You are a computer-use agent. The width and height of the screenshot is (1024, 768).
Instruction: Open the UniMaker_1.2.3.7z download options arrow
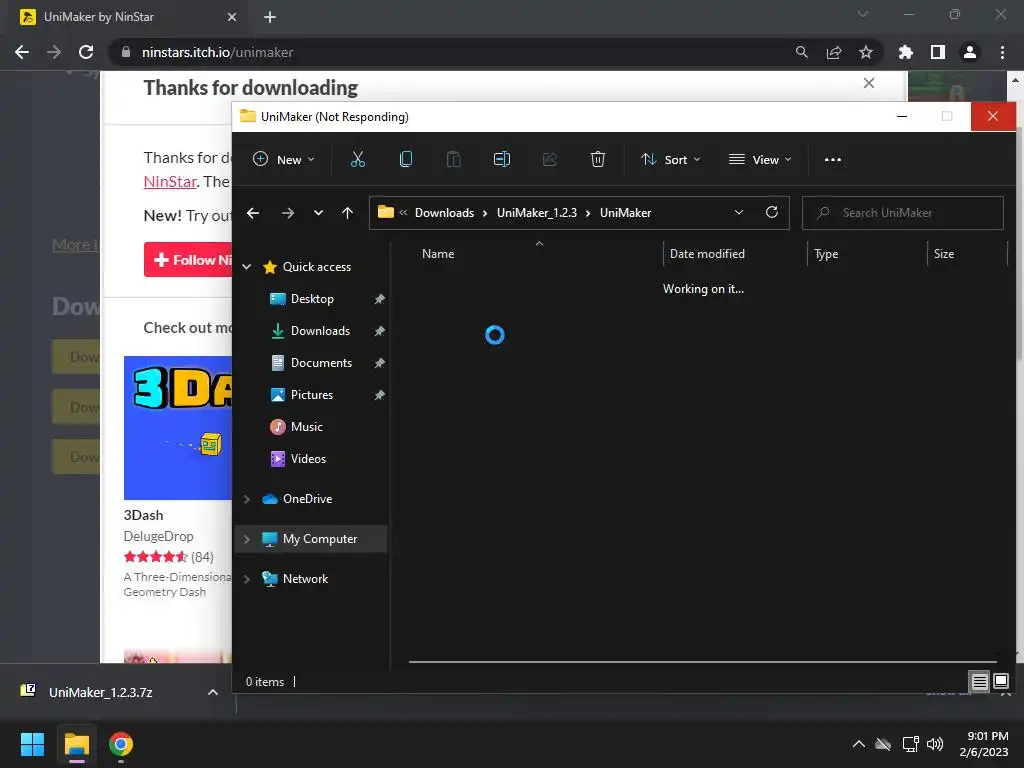[x=213, y=692]
